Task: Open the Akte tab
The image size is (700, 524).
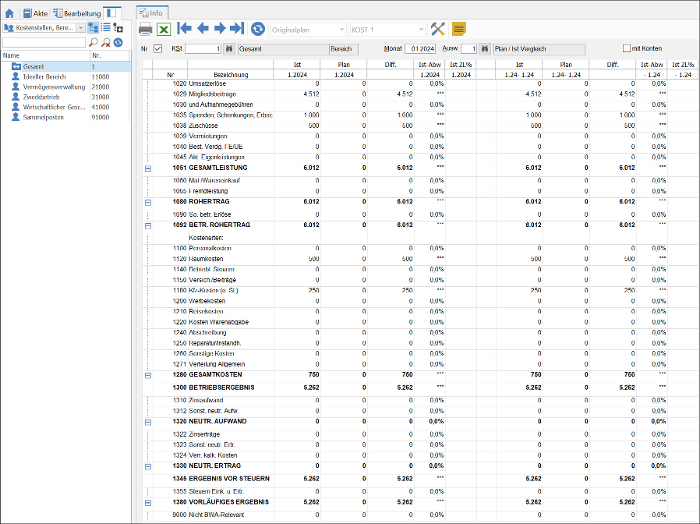Action: (35, 13)
